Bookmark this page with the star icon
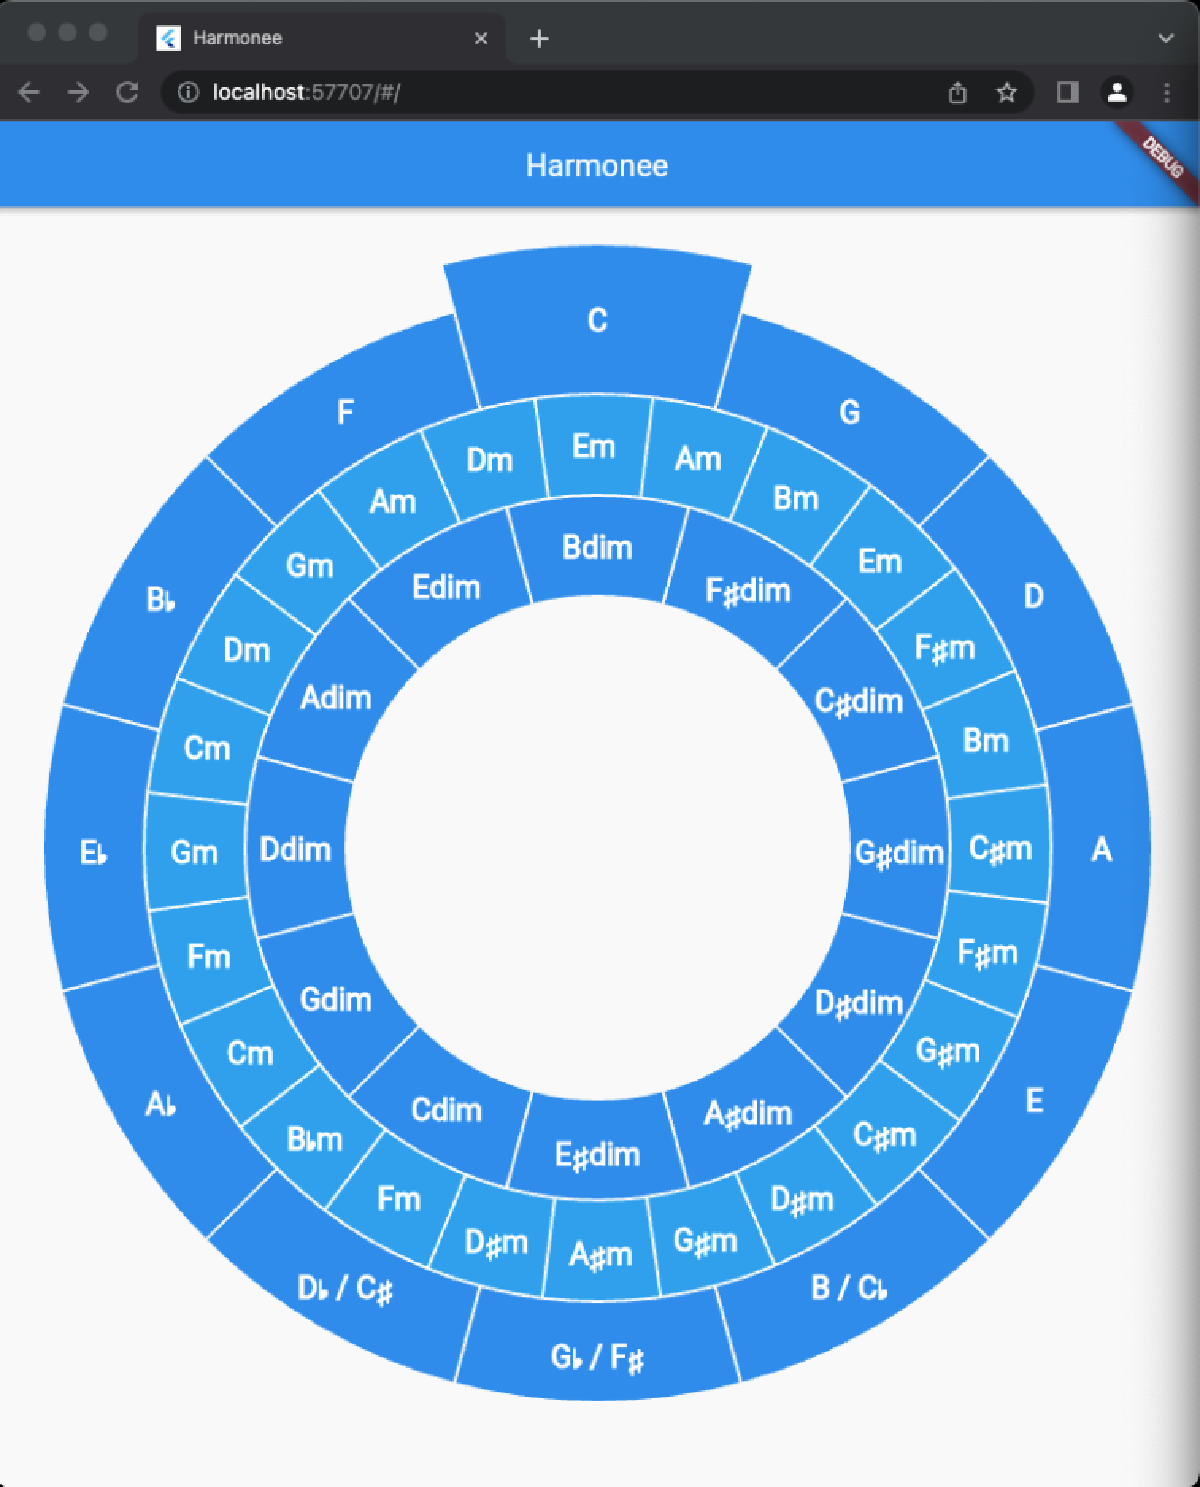Screen dimensions: 1200x1487 (x=1006, y=93)
